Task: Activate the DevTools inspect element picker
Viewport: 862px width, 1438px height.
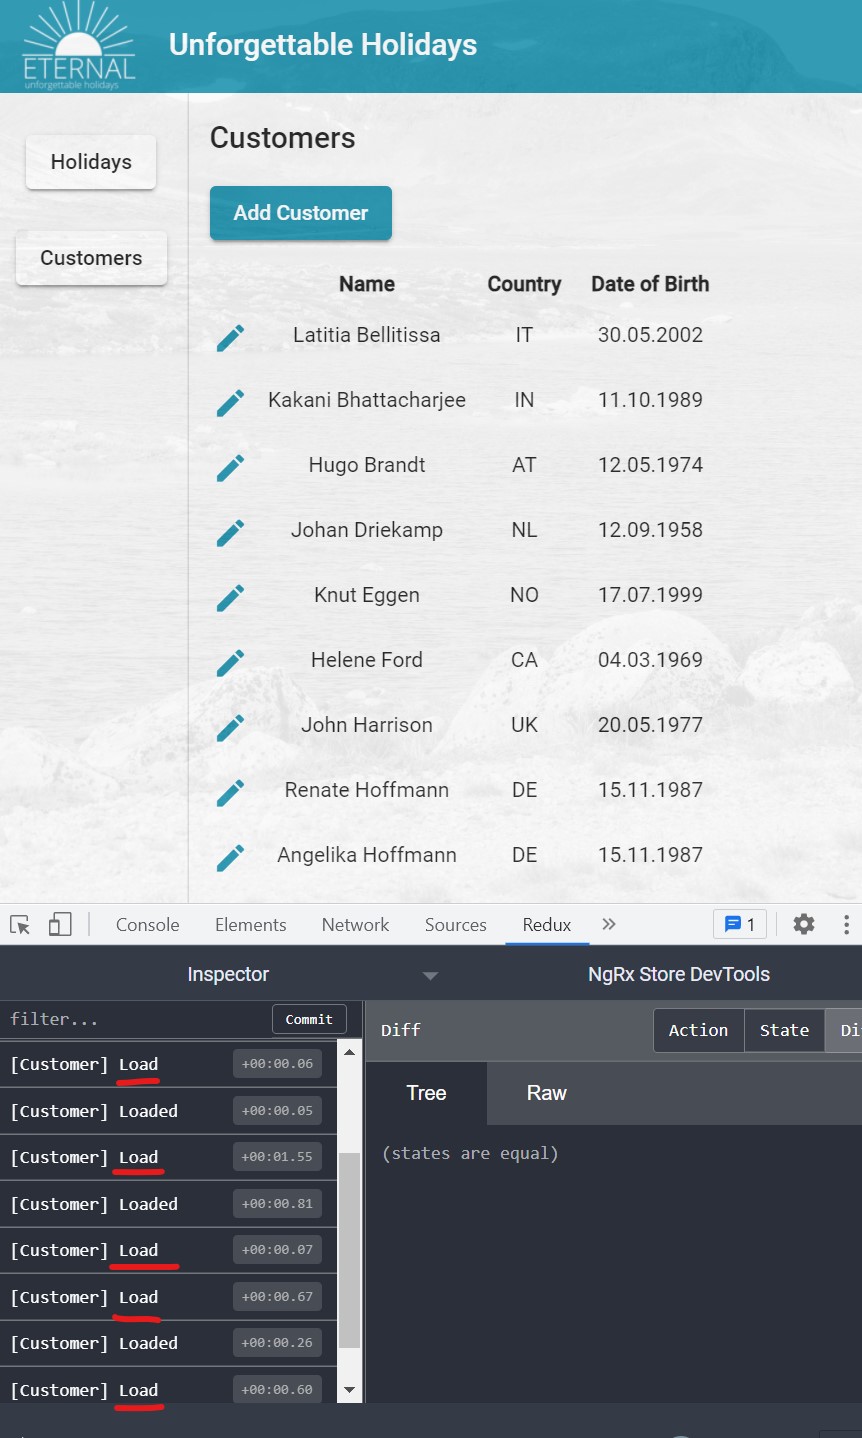Action: pyautogui.click(x=20, y=925)
